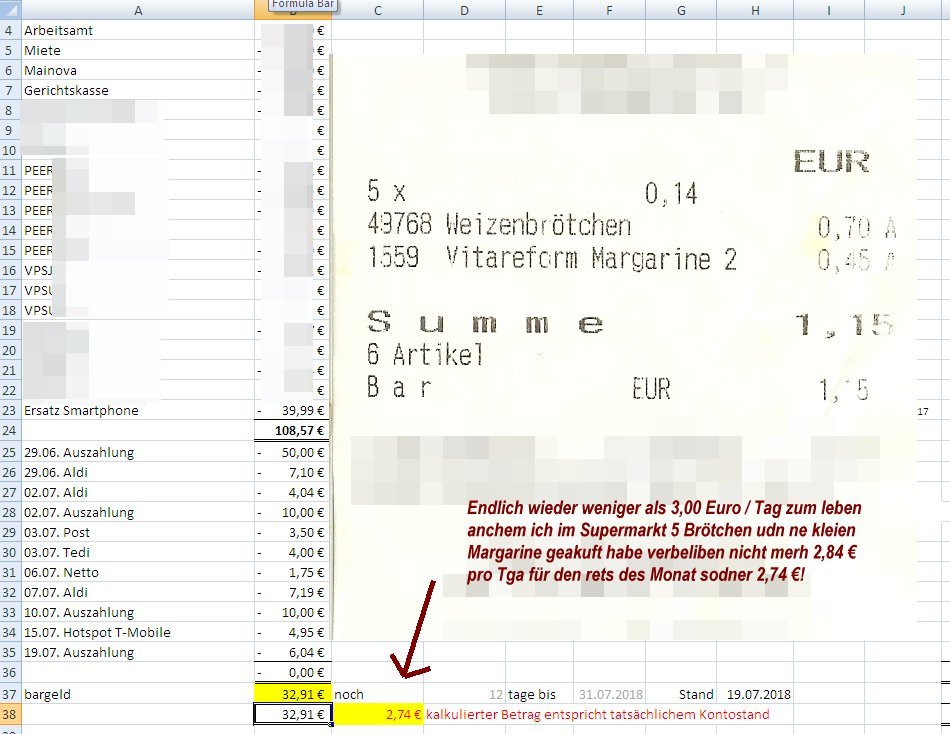This screenshot has height=734, width=950.
Task: Click column H header
Action: click(x=754, y=10)
